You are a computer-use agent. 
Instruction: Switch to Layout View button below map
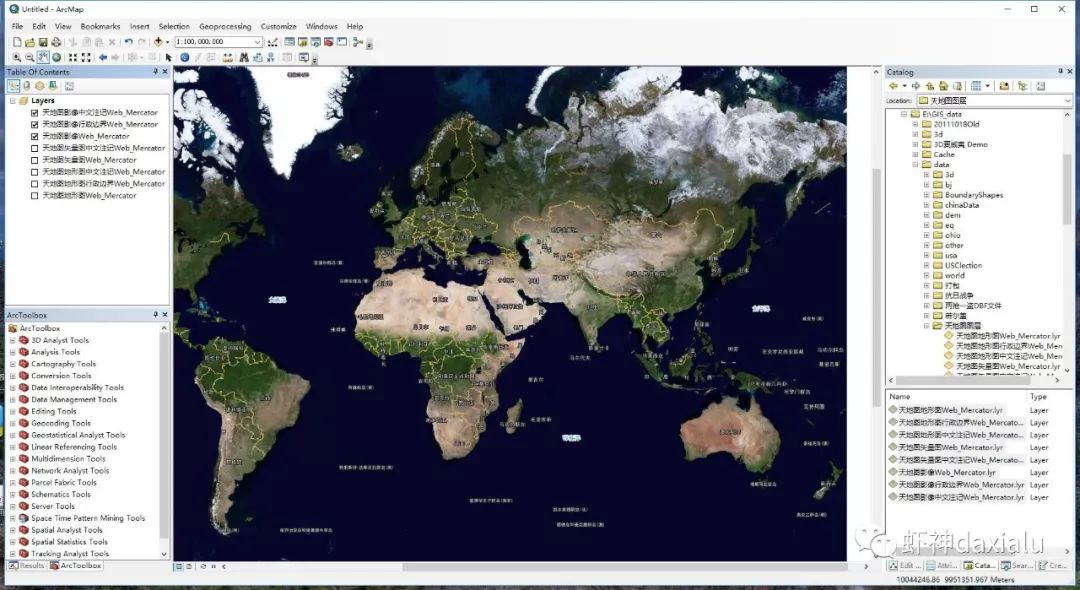coord(188,567)
